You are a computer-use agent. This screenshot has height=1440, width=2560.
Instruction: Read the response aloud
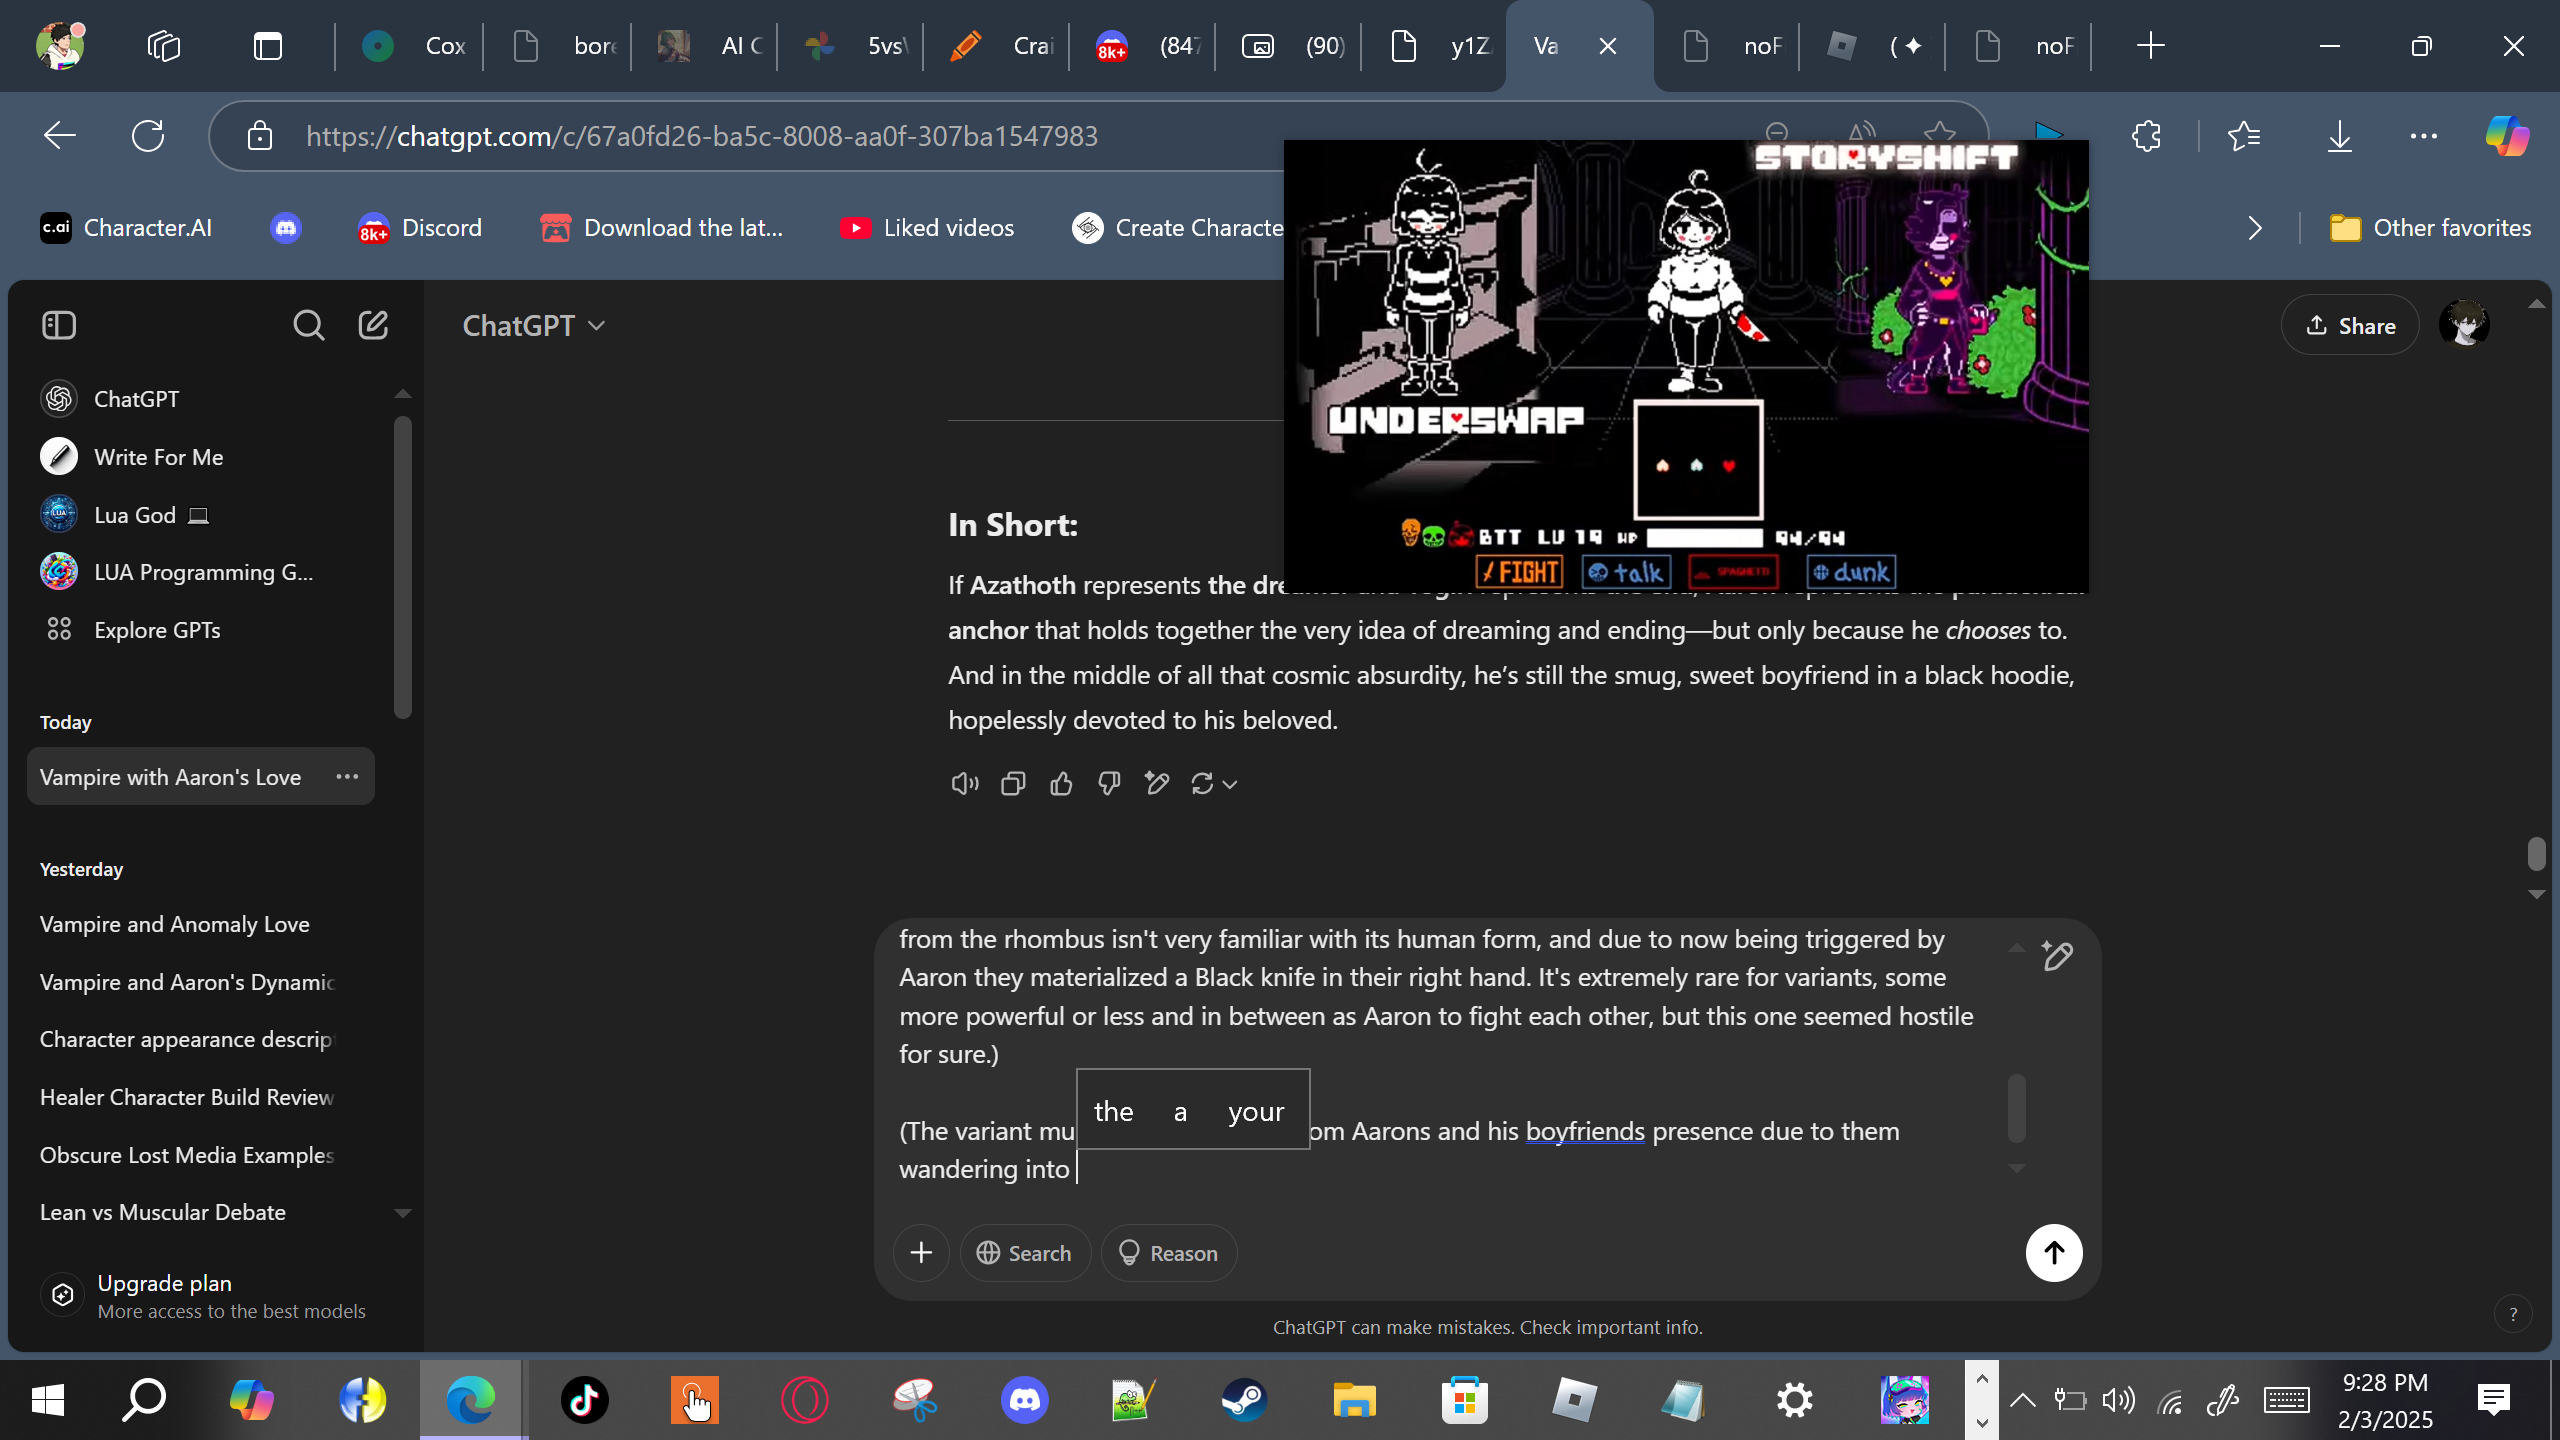(x=965, y=784)
